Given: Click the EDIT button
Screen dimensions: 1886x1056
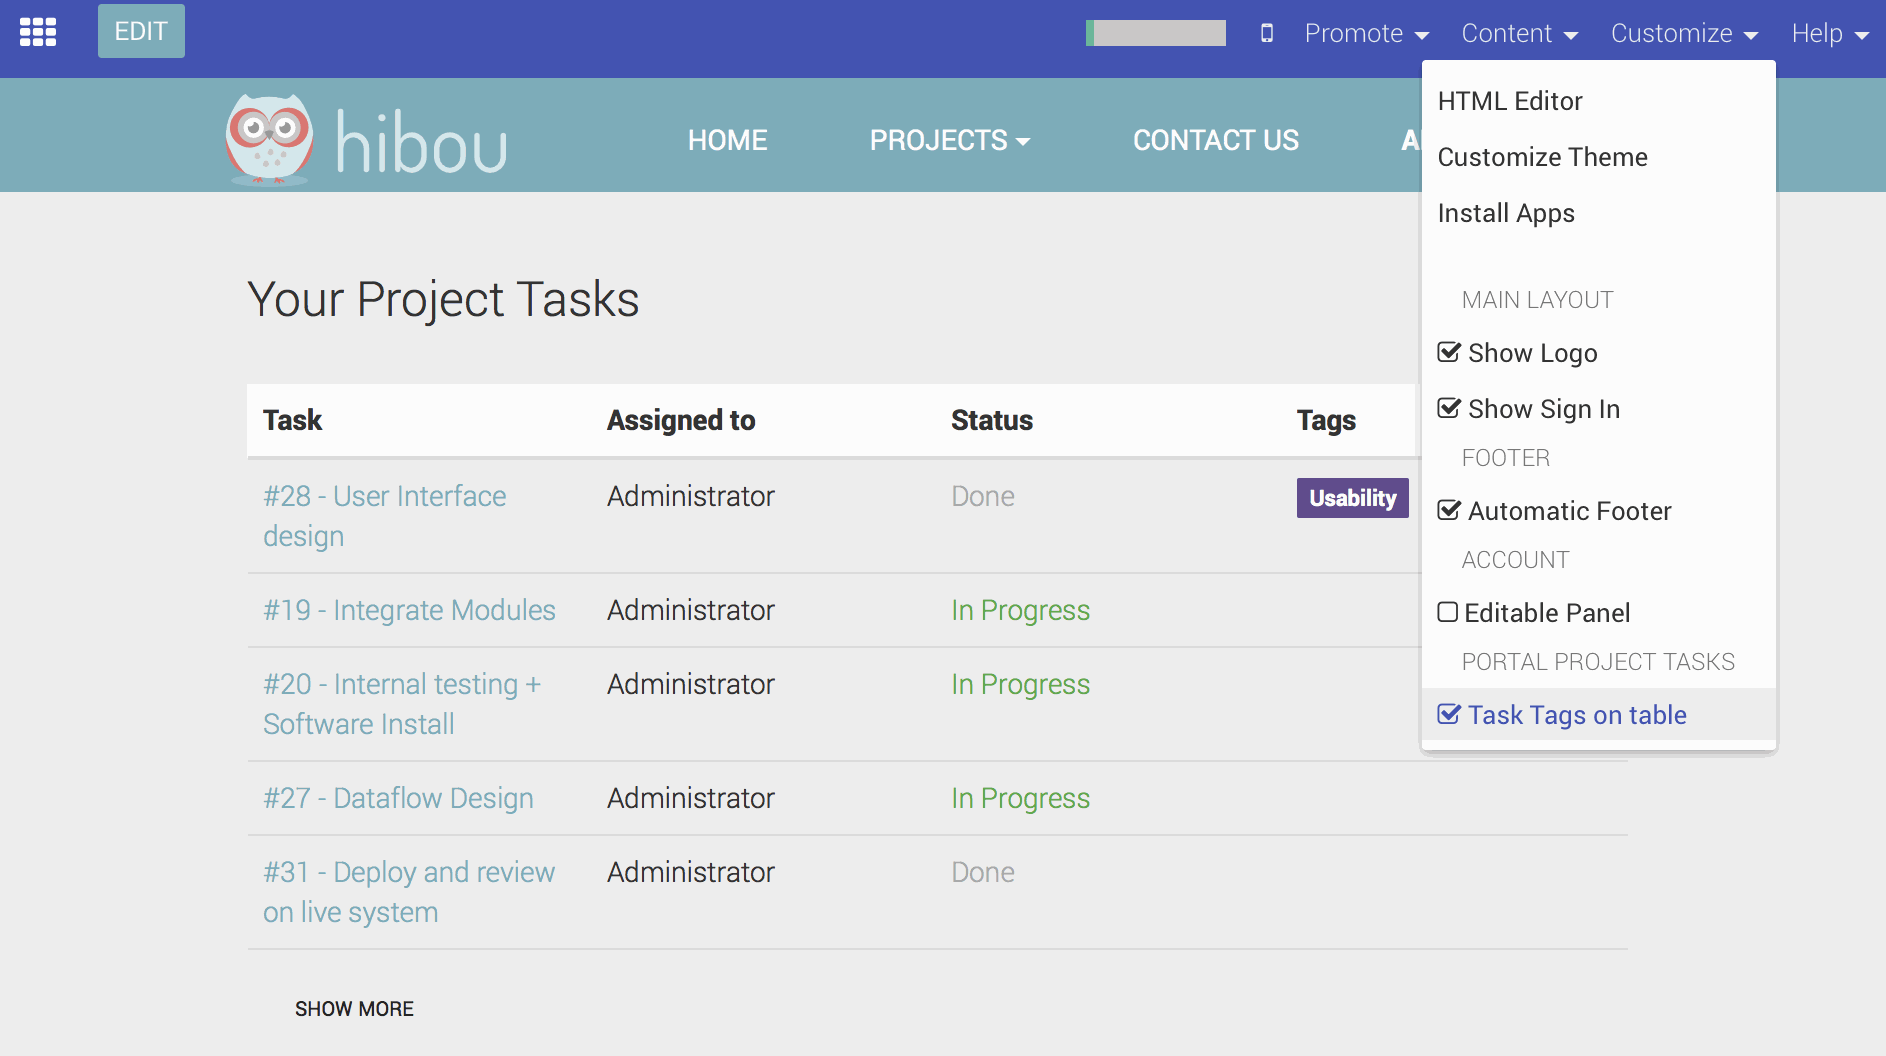Looking at the screenshot, I should click(x=141, y=31).
